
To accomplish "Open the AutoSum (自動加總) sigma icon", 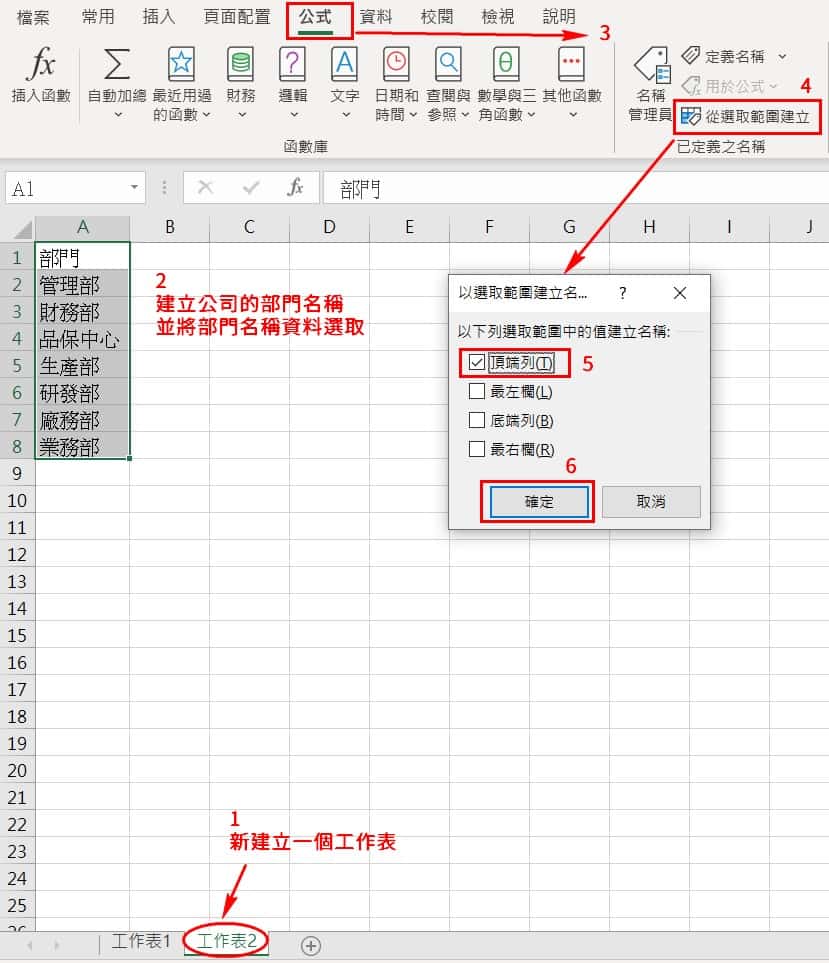I will [117, 66].
